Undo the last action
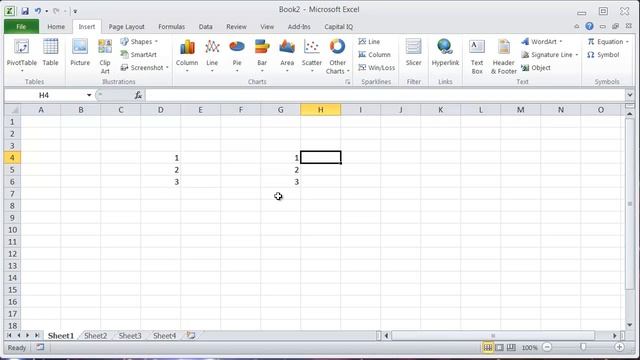640x360 pixels. pos(38,11)
